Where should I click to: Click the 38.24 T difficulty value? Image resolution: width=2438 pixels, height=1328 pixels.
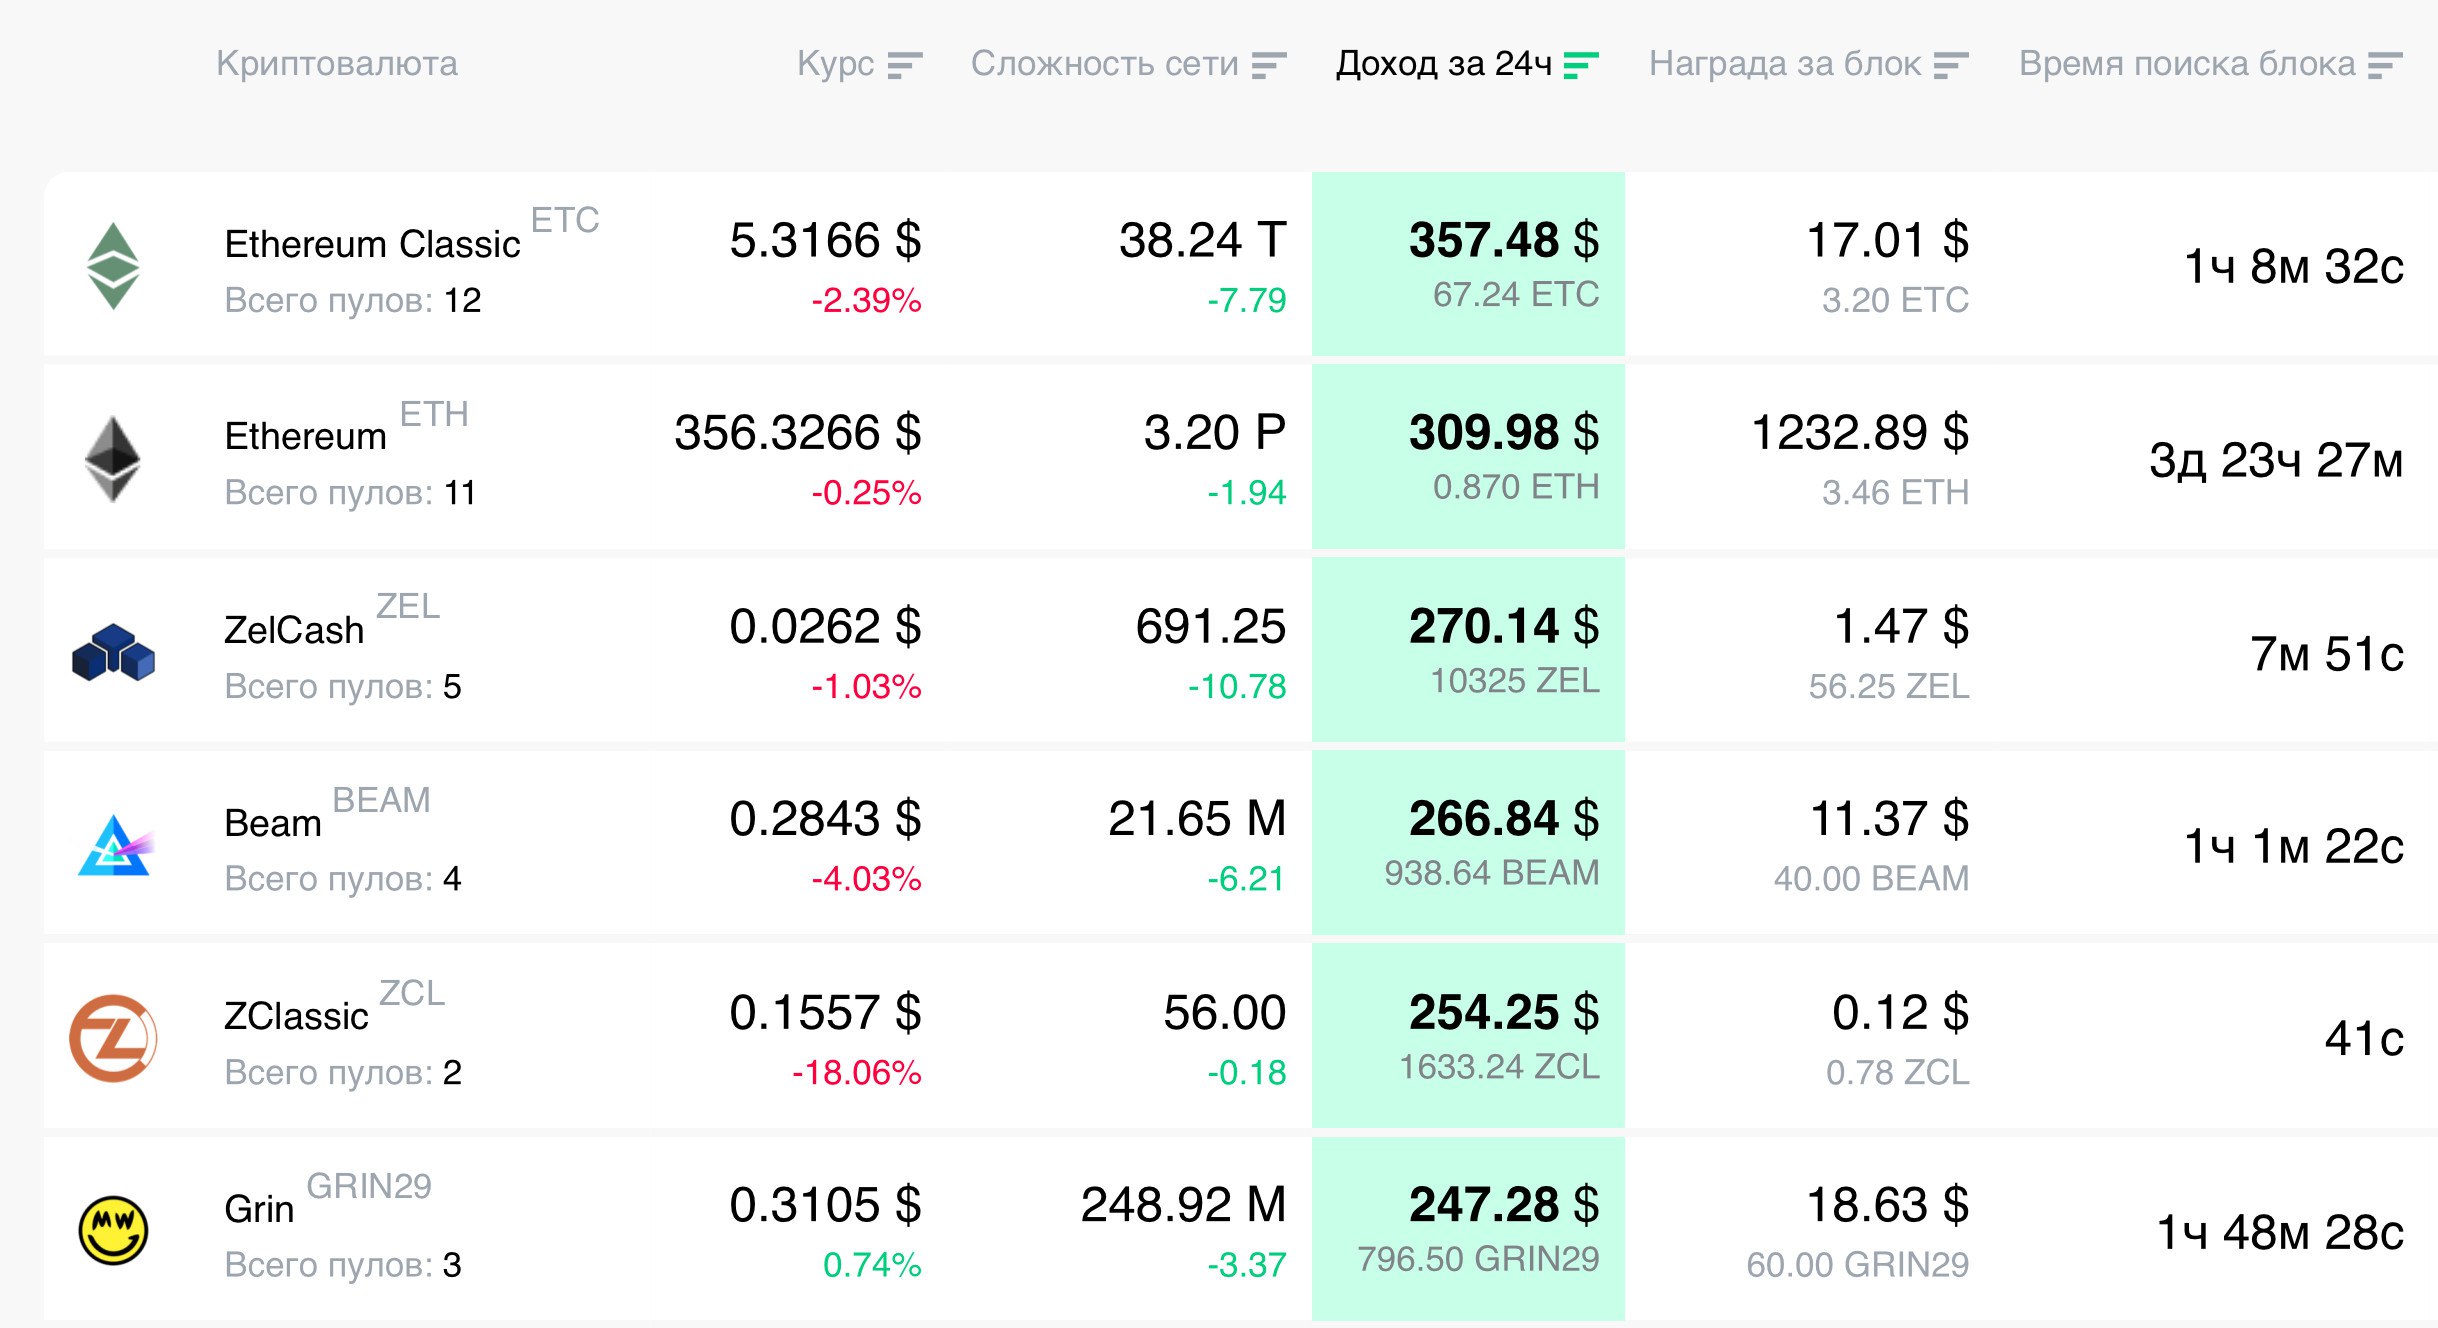pos(1203,240)
